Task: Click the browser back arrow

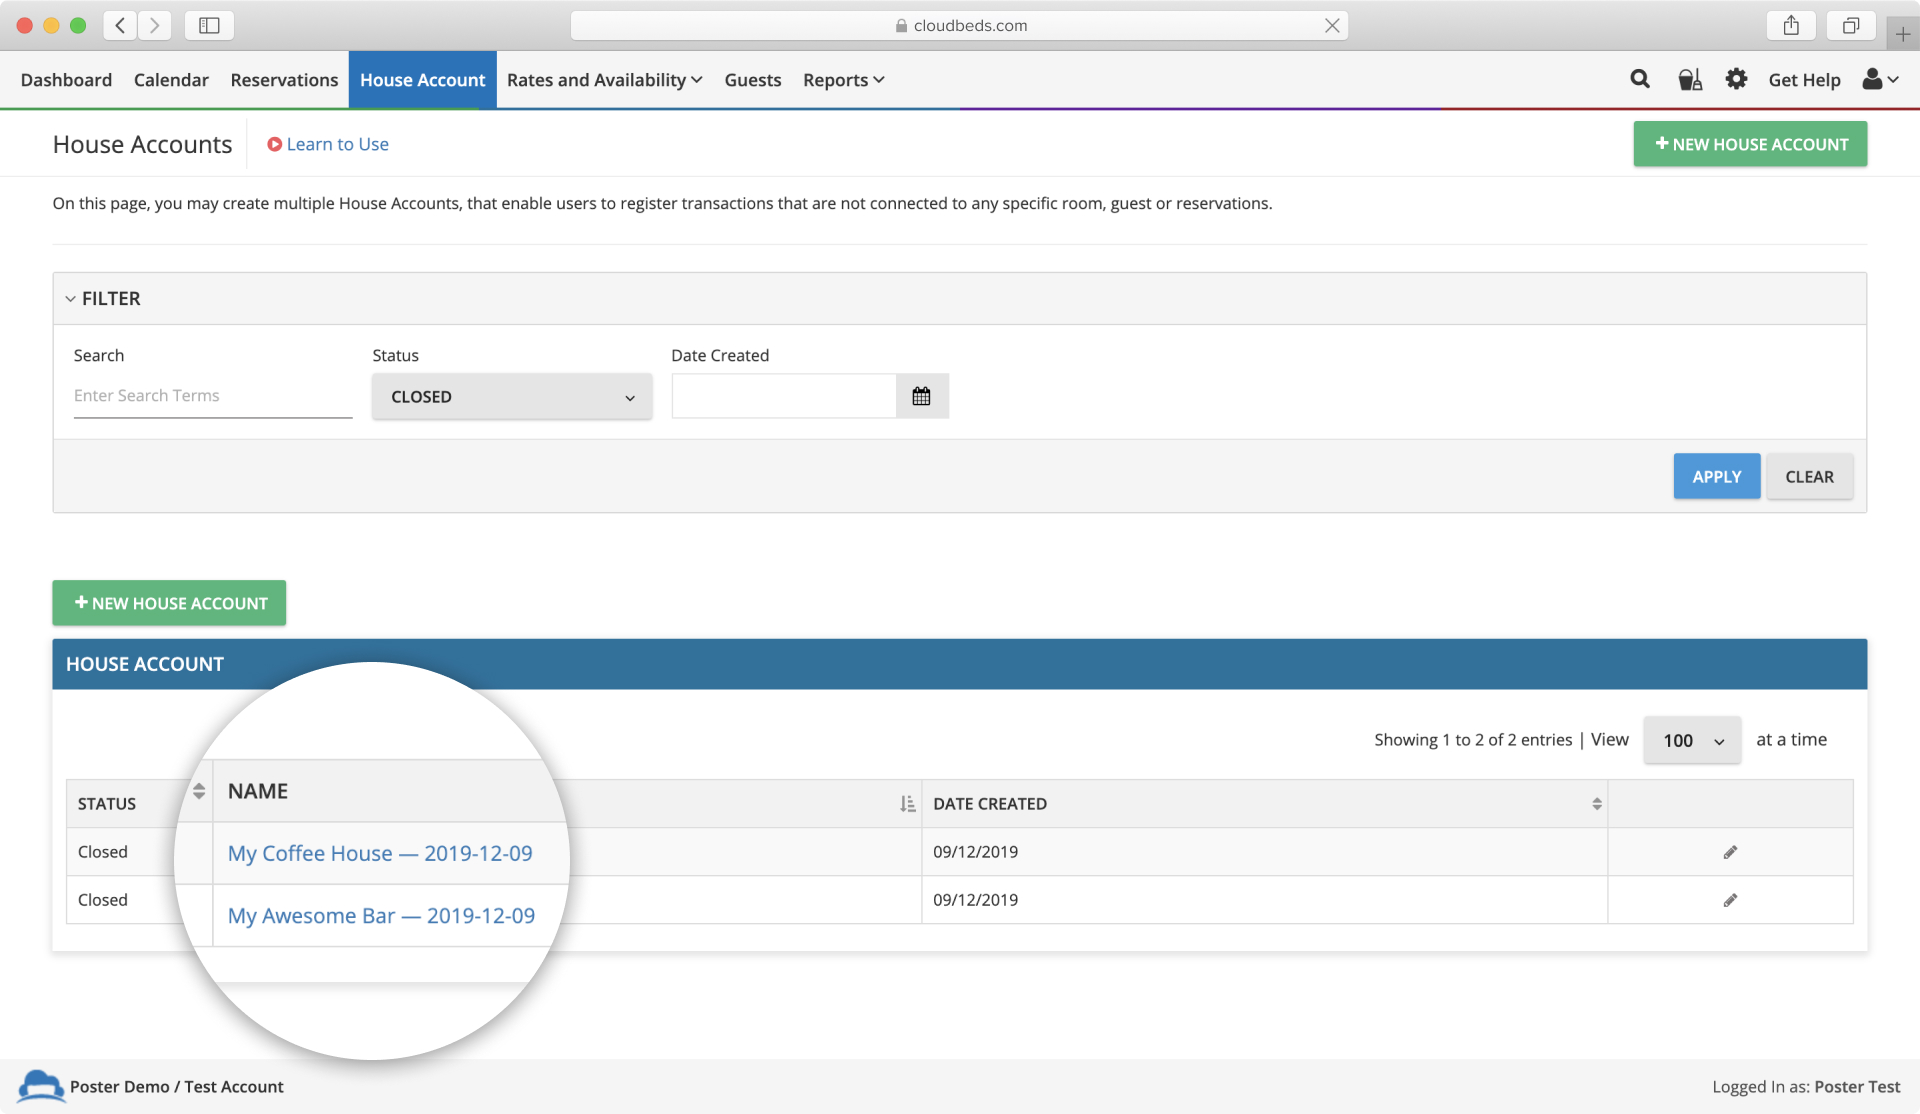Action: pyautogui.click(x=120, y=25)
